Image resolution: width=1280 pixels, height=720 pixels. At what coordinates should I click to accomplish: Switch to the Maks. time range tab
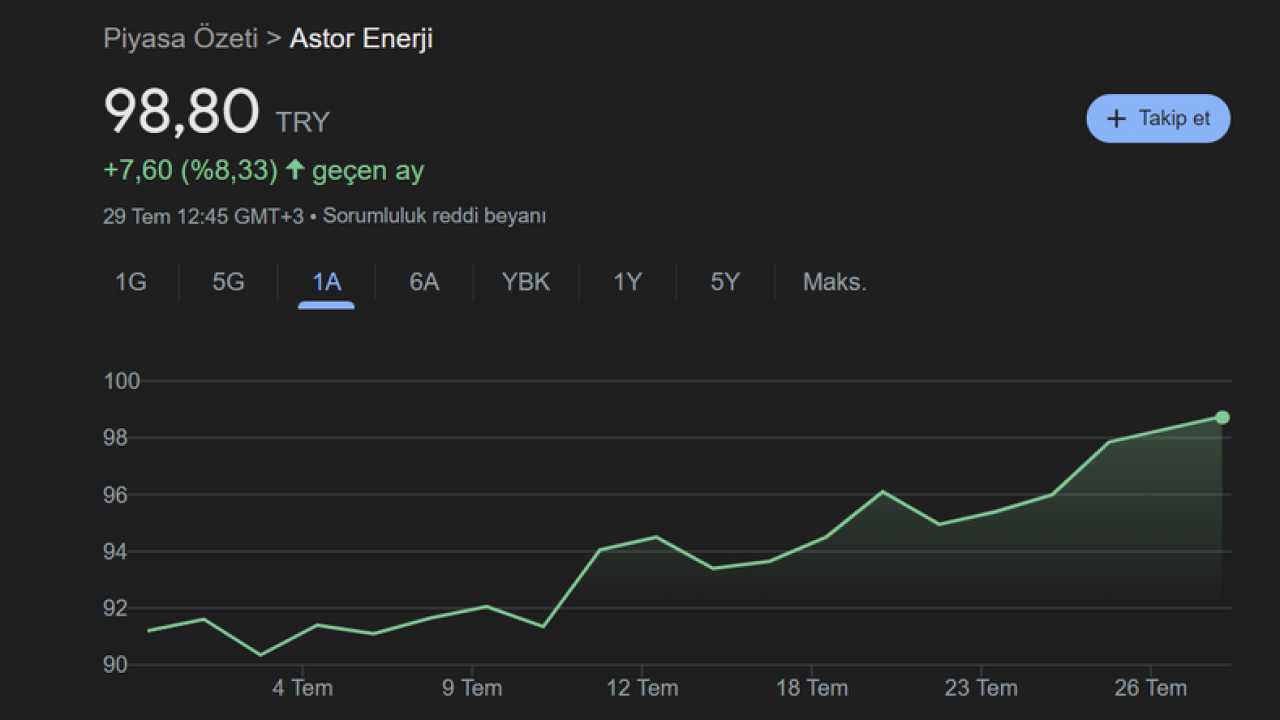click(835, 282)
